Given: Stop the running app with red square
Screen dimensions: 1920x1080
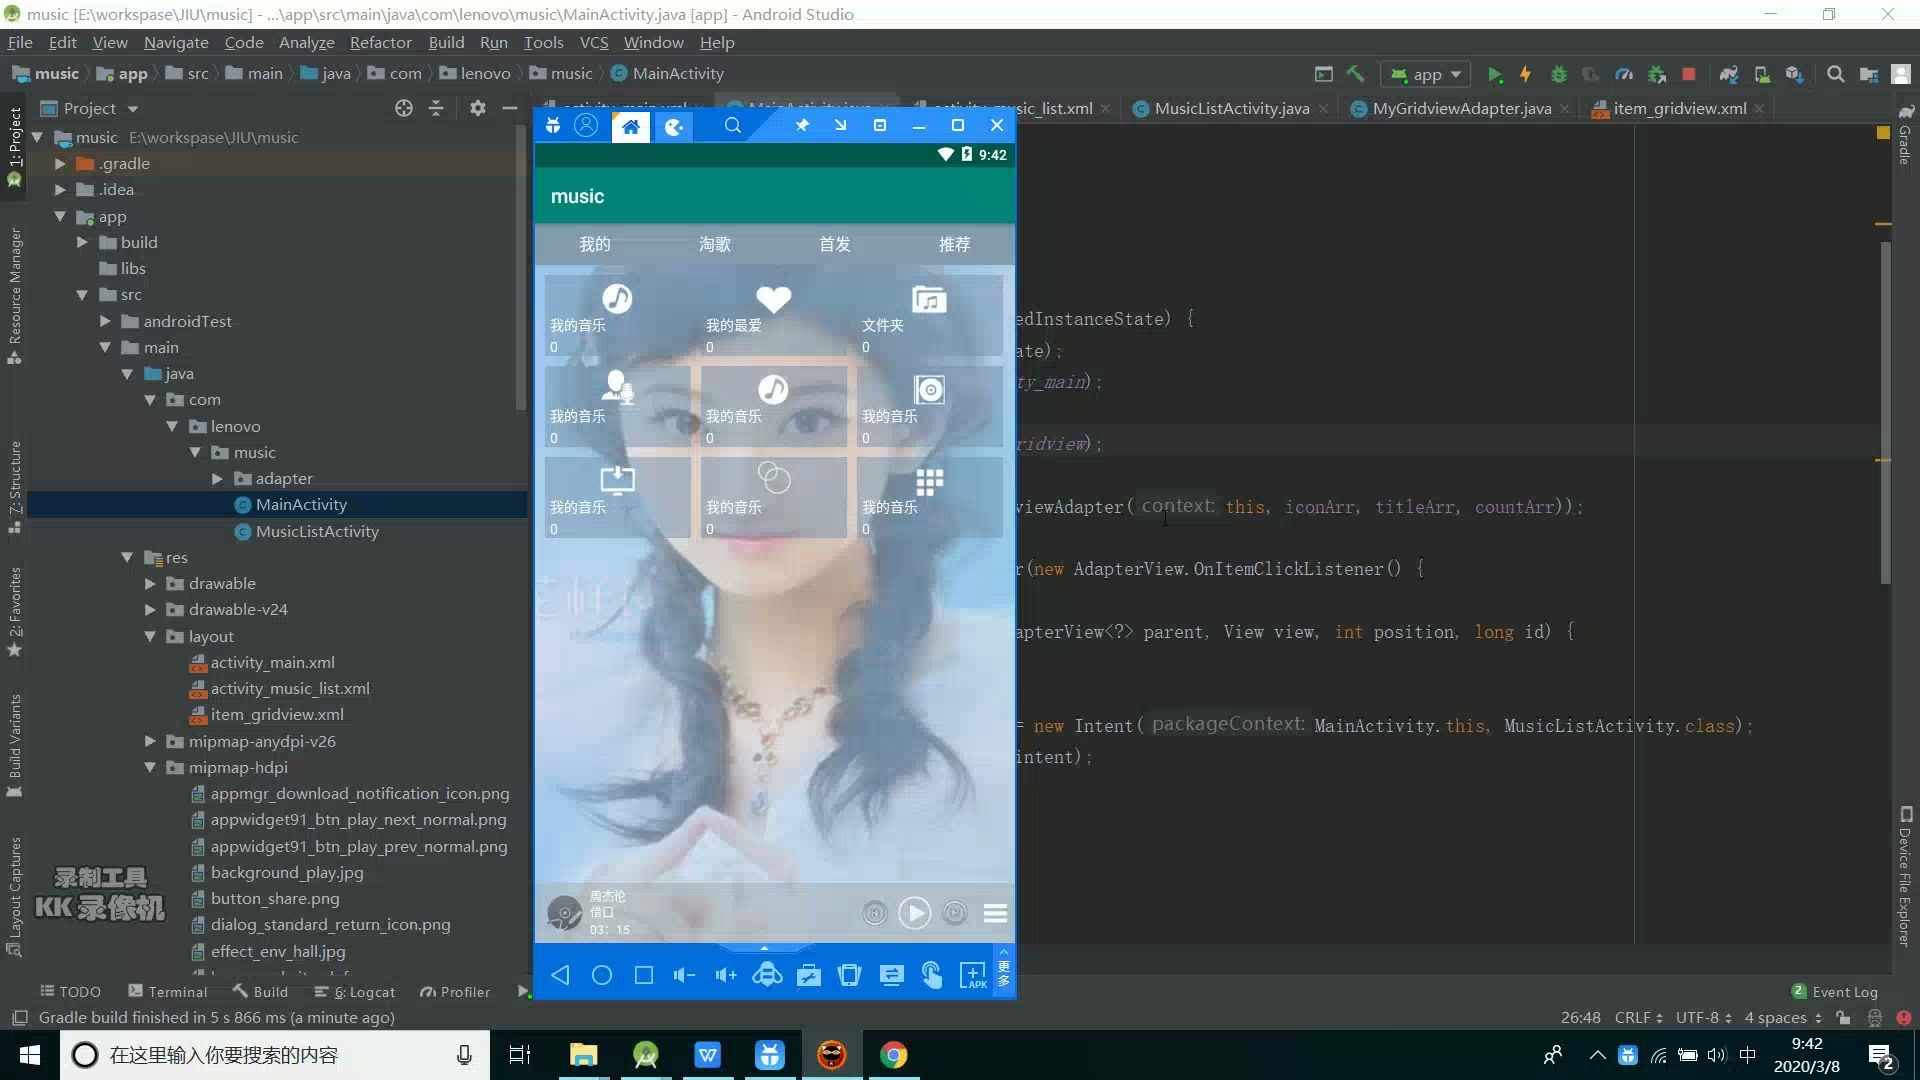Looking at the screenshot, I should [1689, 74].
